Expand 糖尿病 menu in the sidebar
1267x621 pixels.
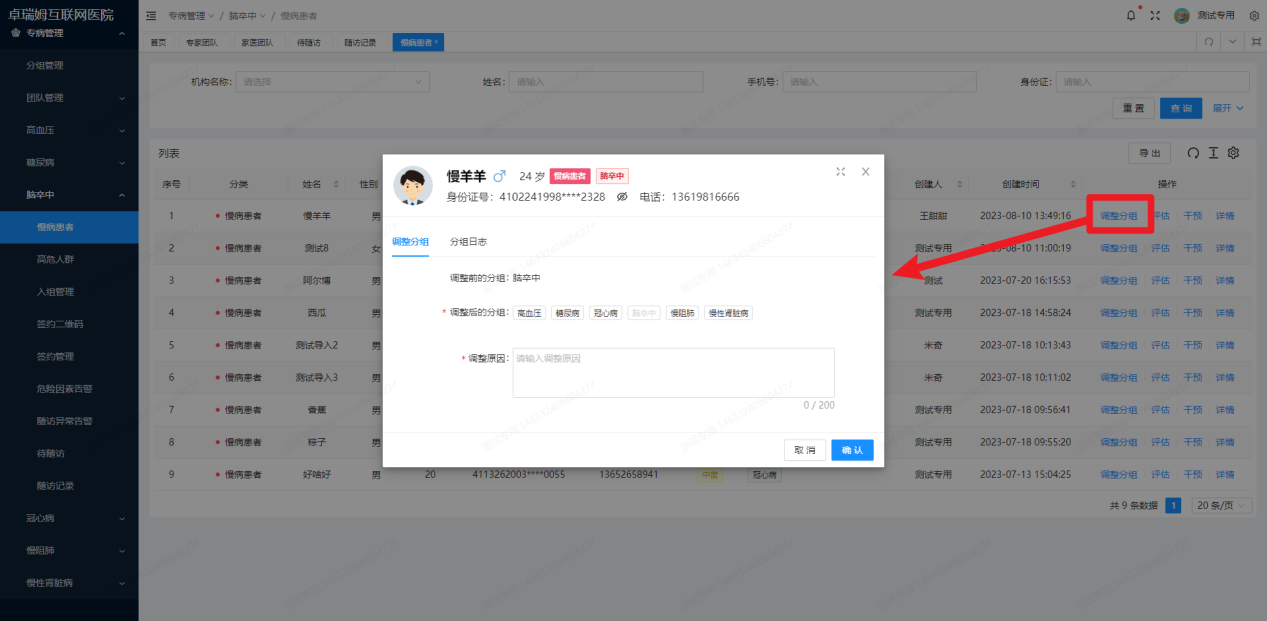click(x=69, y=162)
